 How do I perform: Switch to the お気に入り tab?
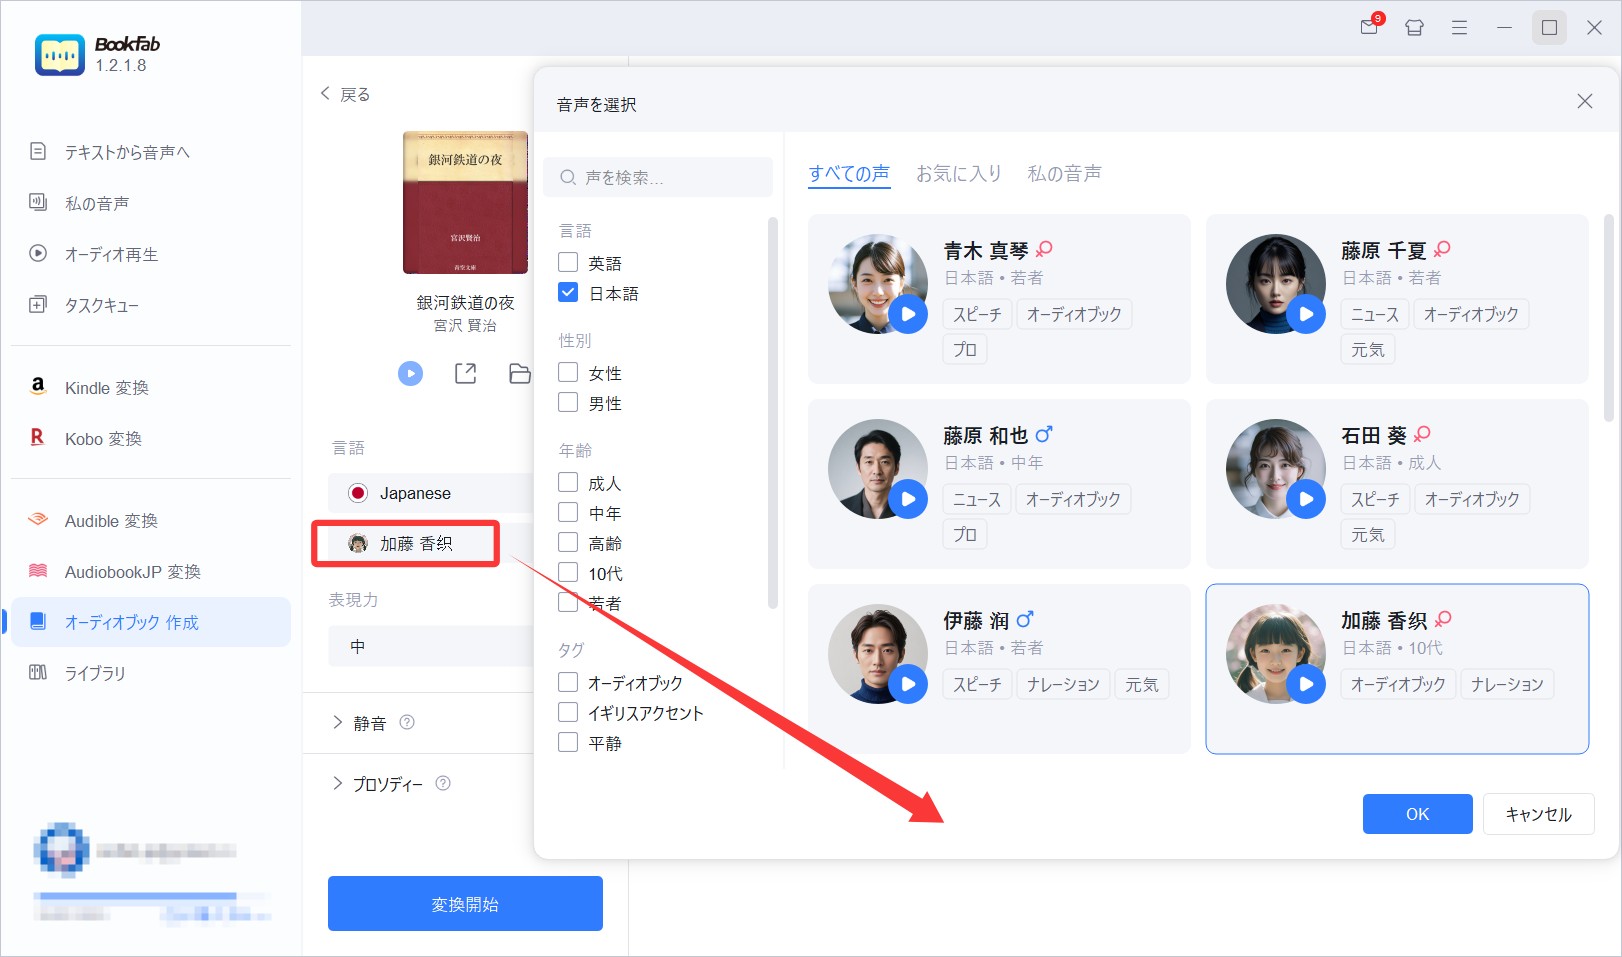point(958,174)
